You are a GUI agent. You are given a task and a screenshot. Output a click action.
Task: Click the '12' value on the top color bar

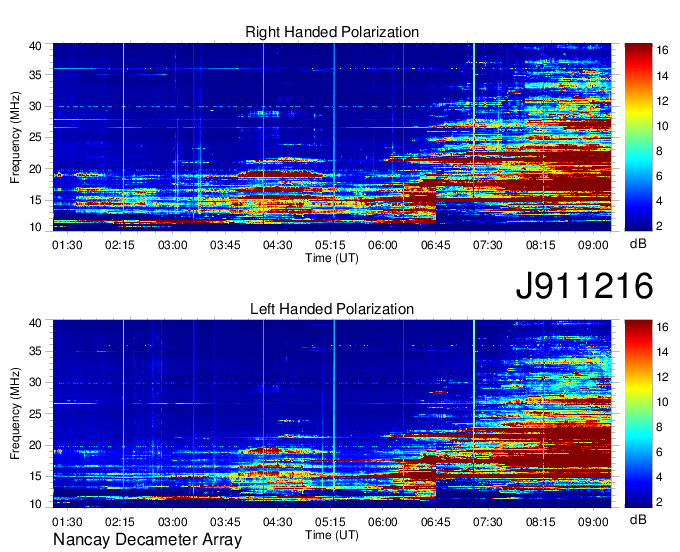662,101
